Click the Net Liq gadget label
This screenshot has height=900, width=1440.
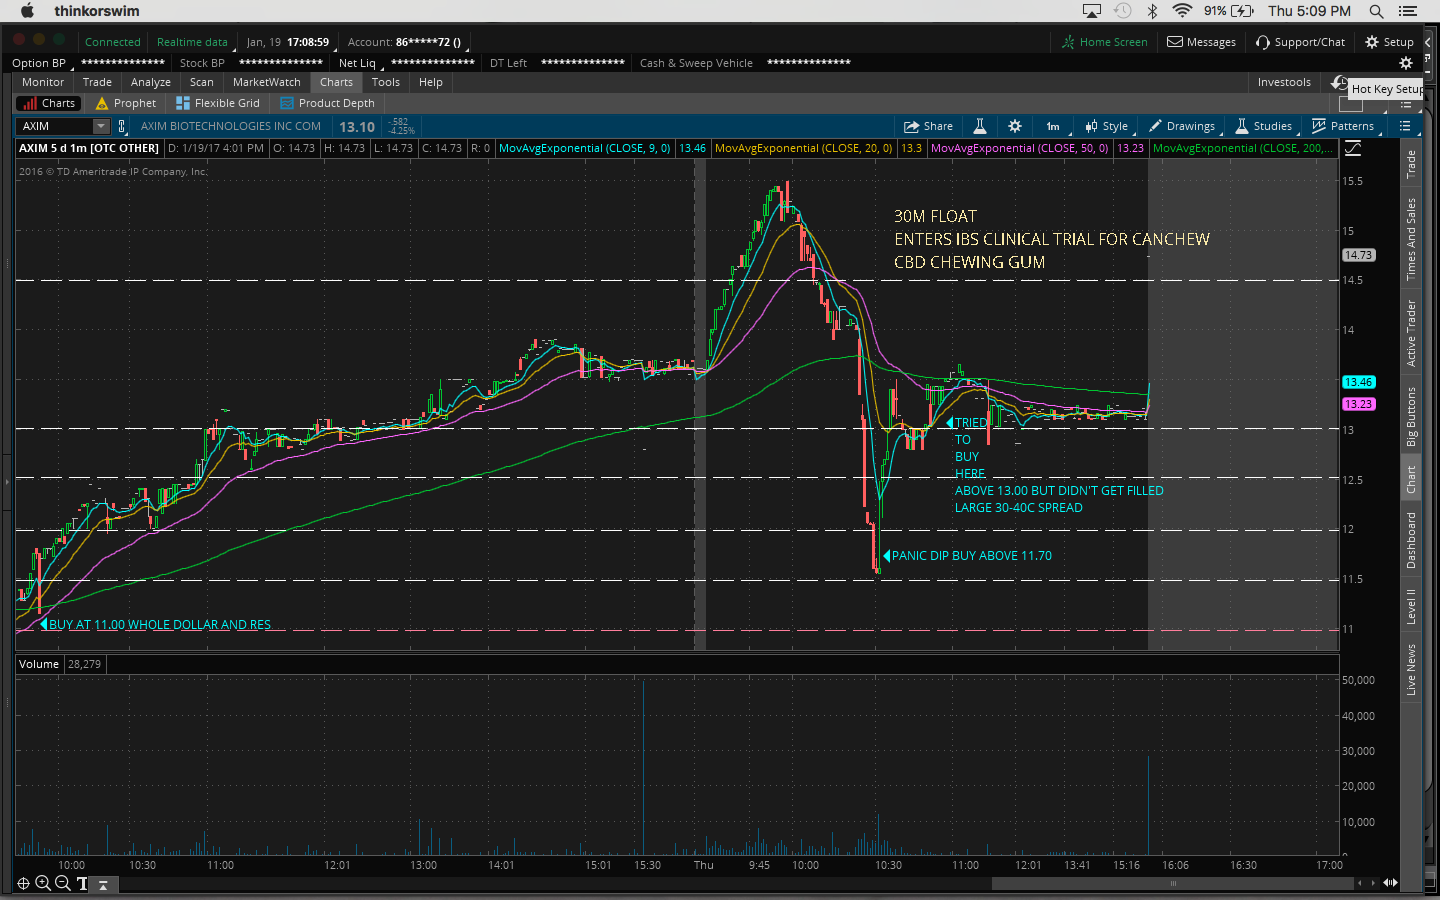[x=357, y=63]
